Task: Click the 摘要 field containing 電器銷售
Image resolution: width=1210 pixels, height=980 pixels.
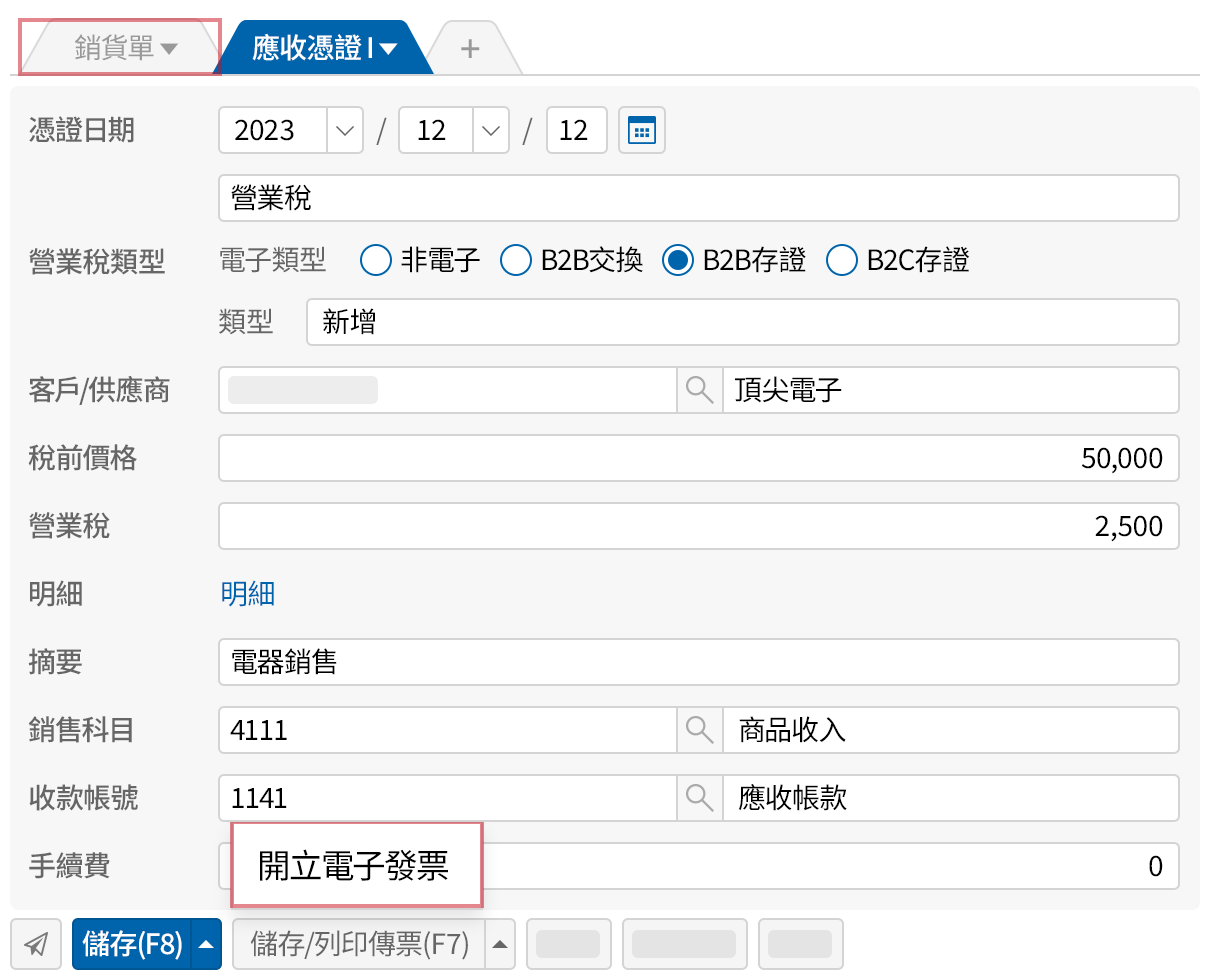Action: point(697,662)
